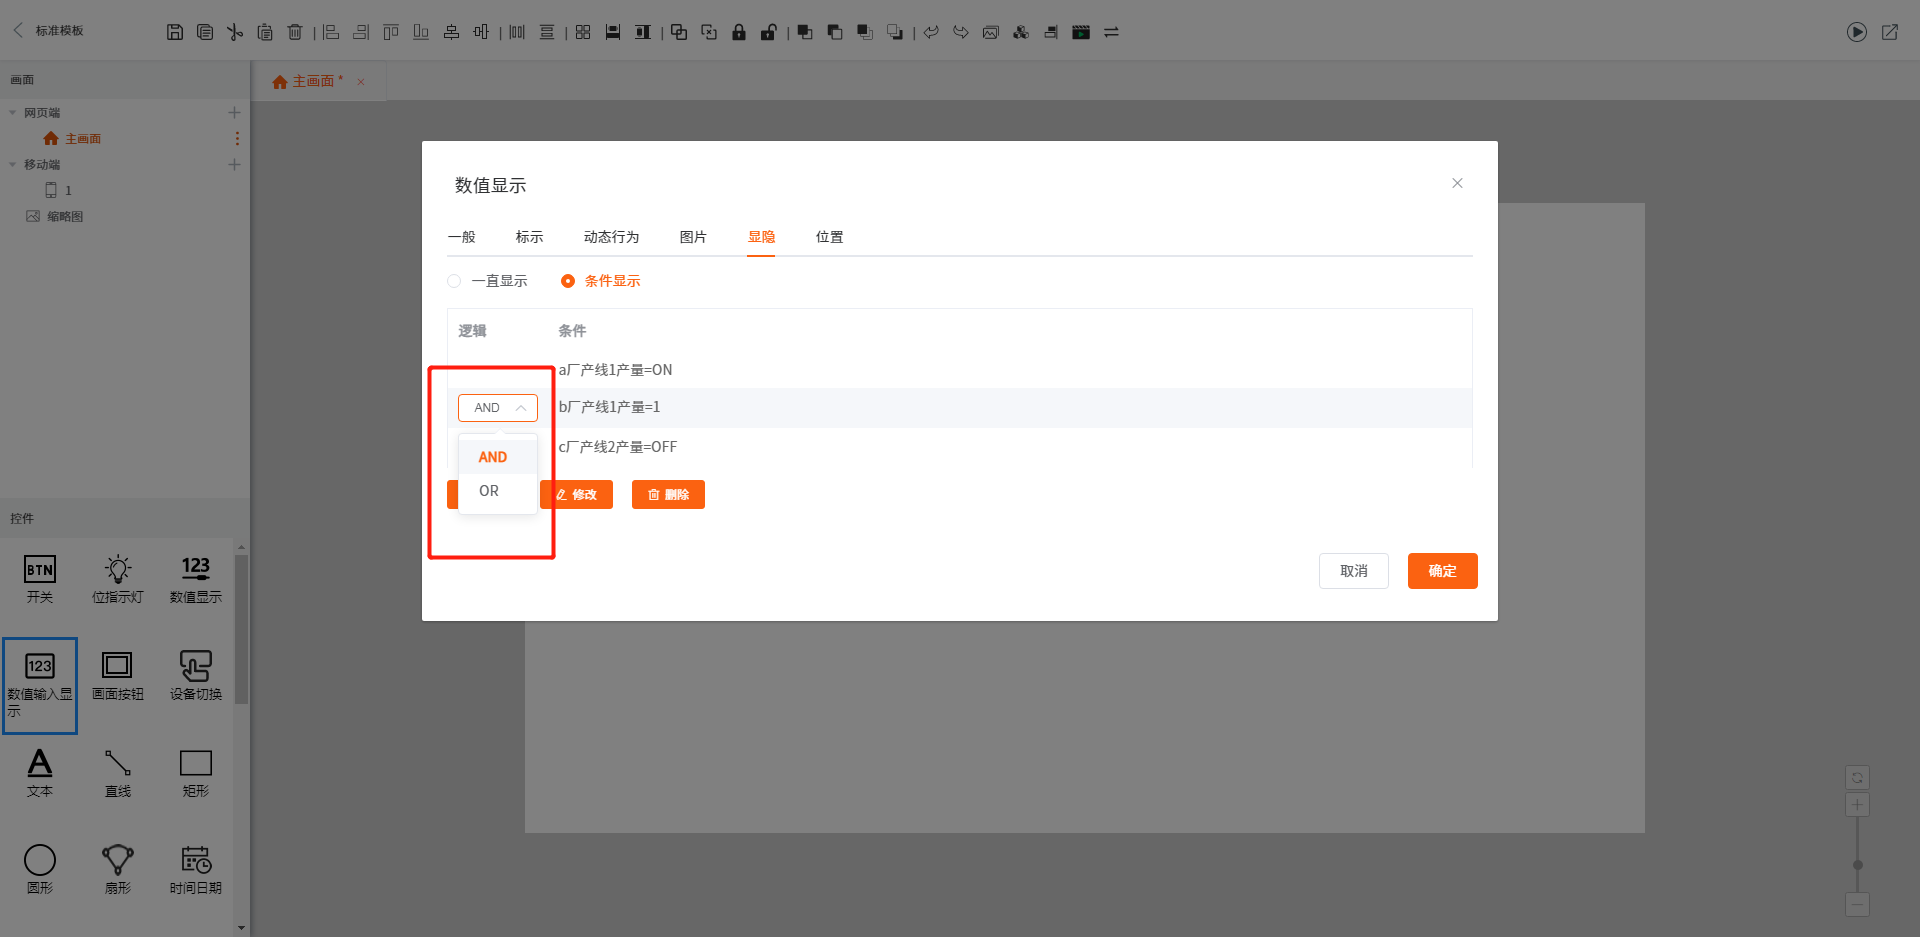Click the 确定 button
Image resolution: width=1920 pixels, height=937 pixels.
pos(1443,571)
